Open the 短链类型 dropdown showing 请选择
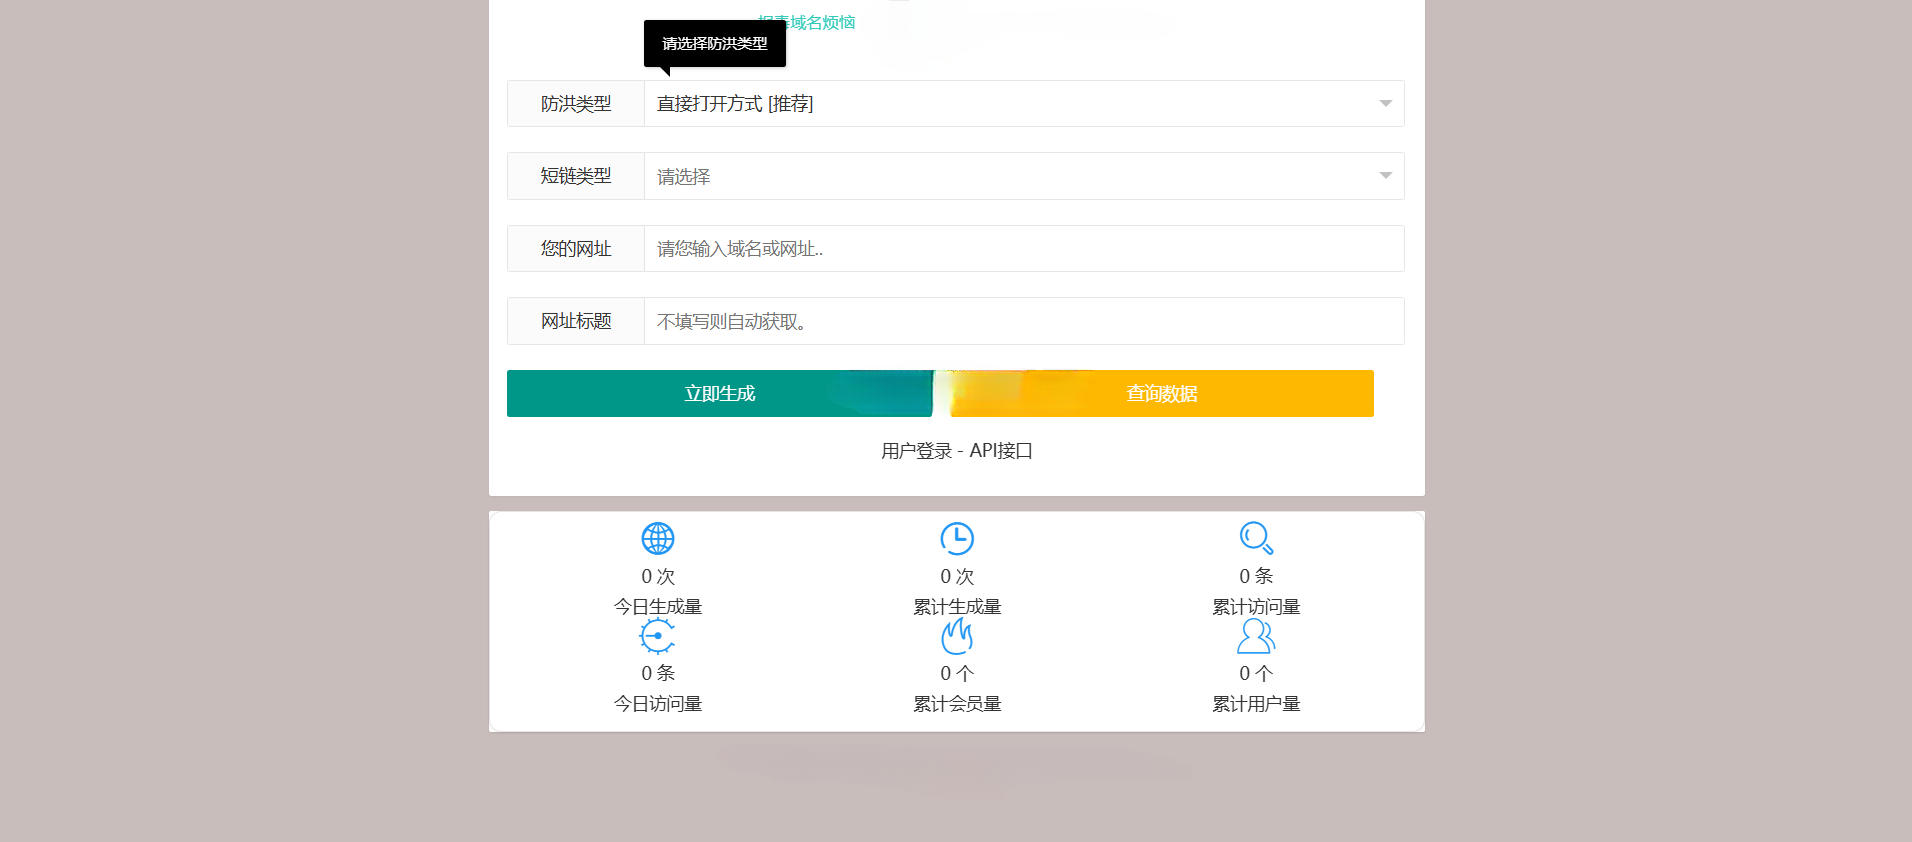Image resolution: width=1912 pixels, height=842 pixels. click(x=1010, y=177)
